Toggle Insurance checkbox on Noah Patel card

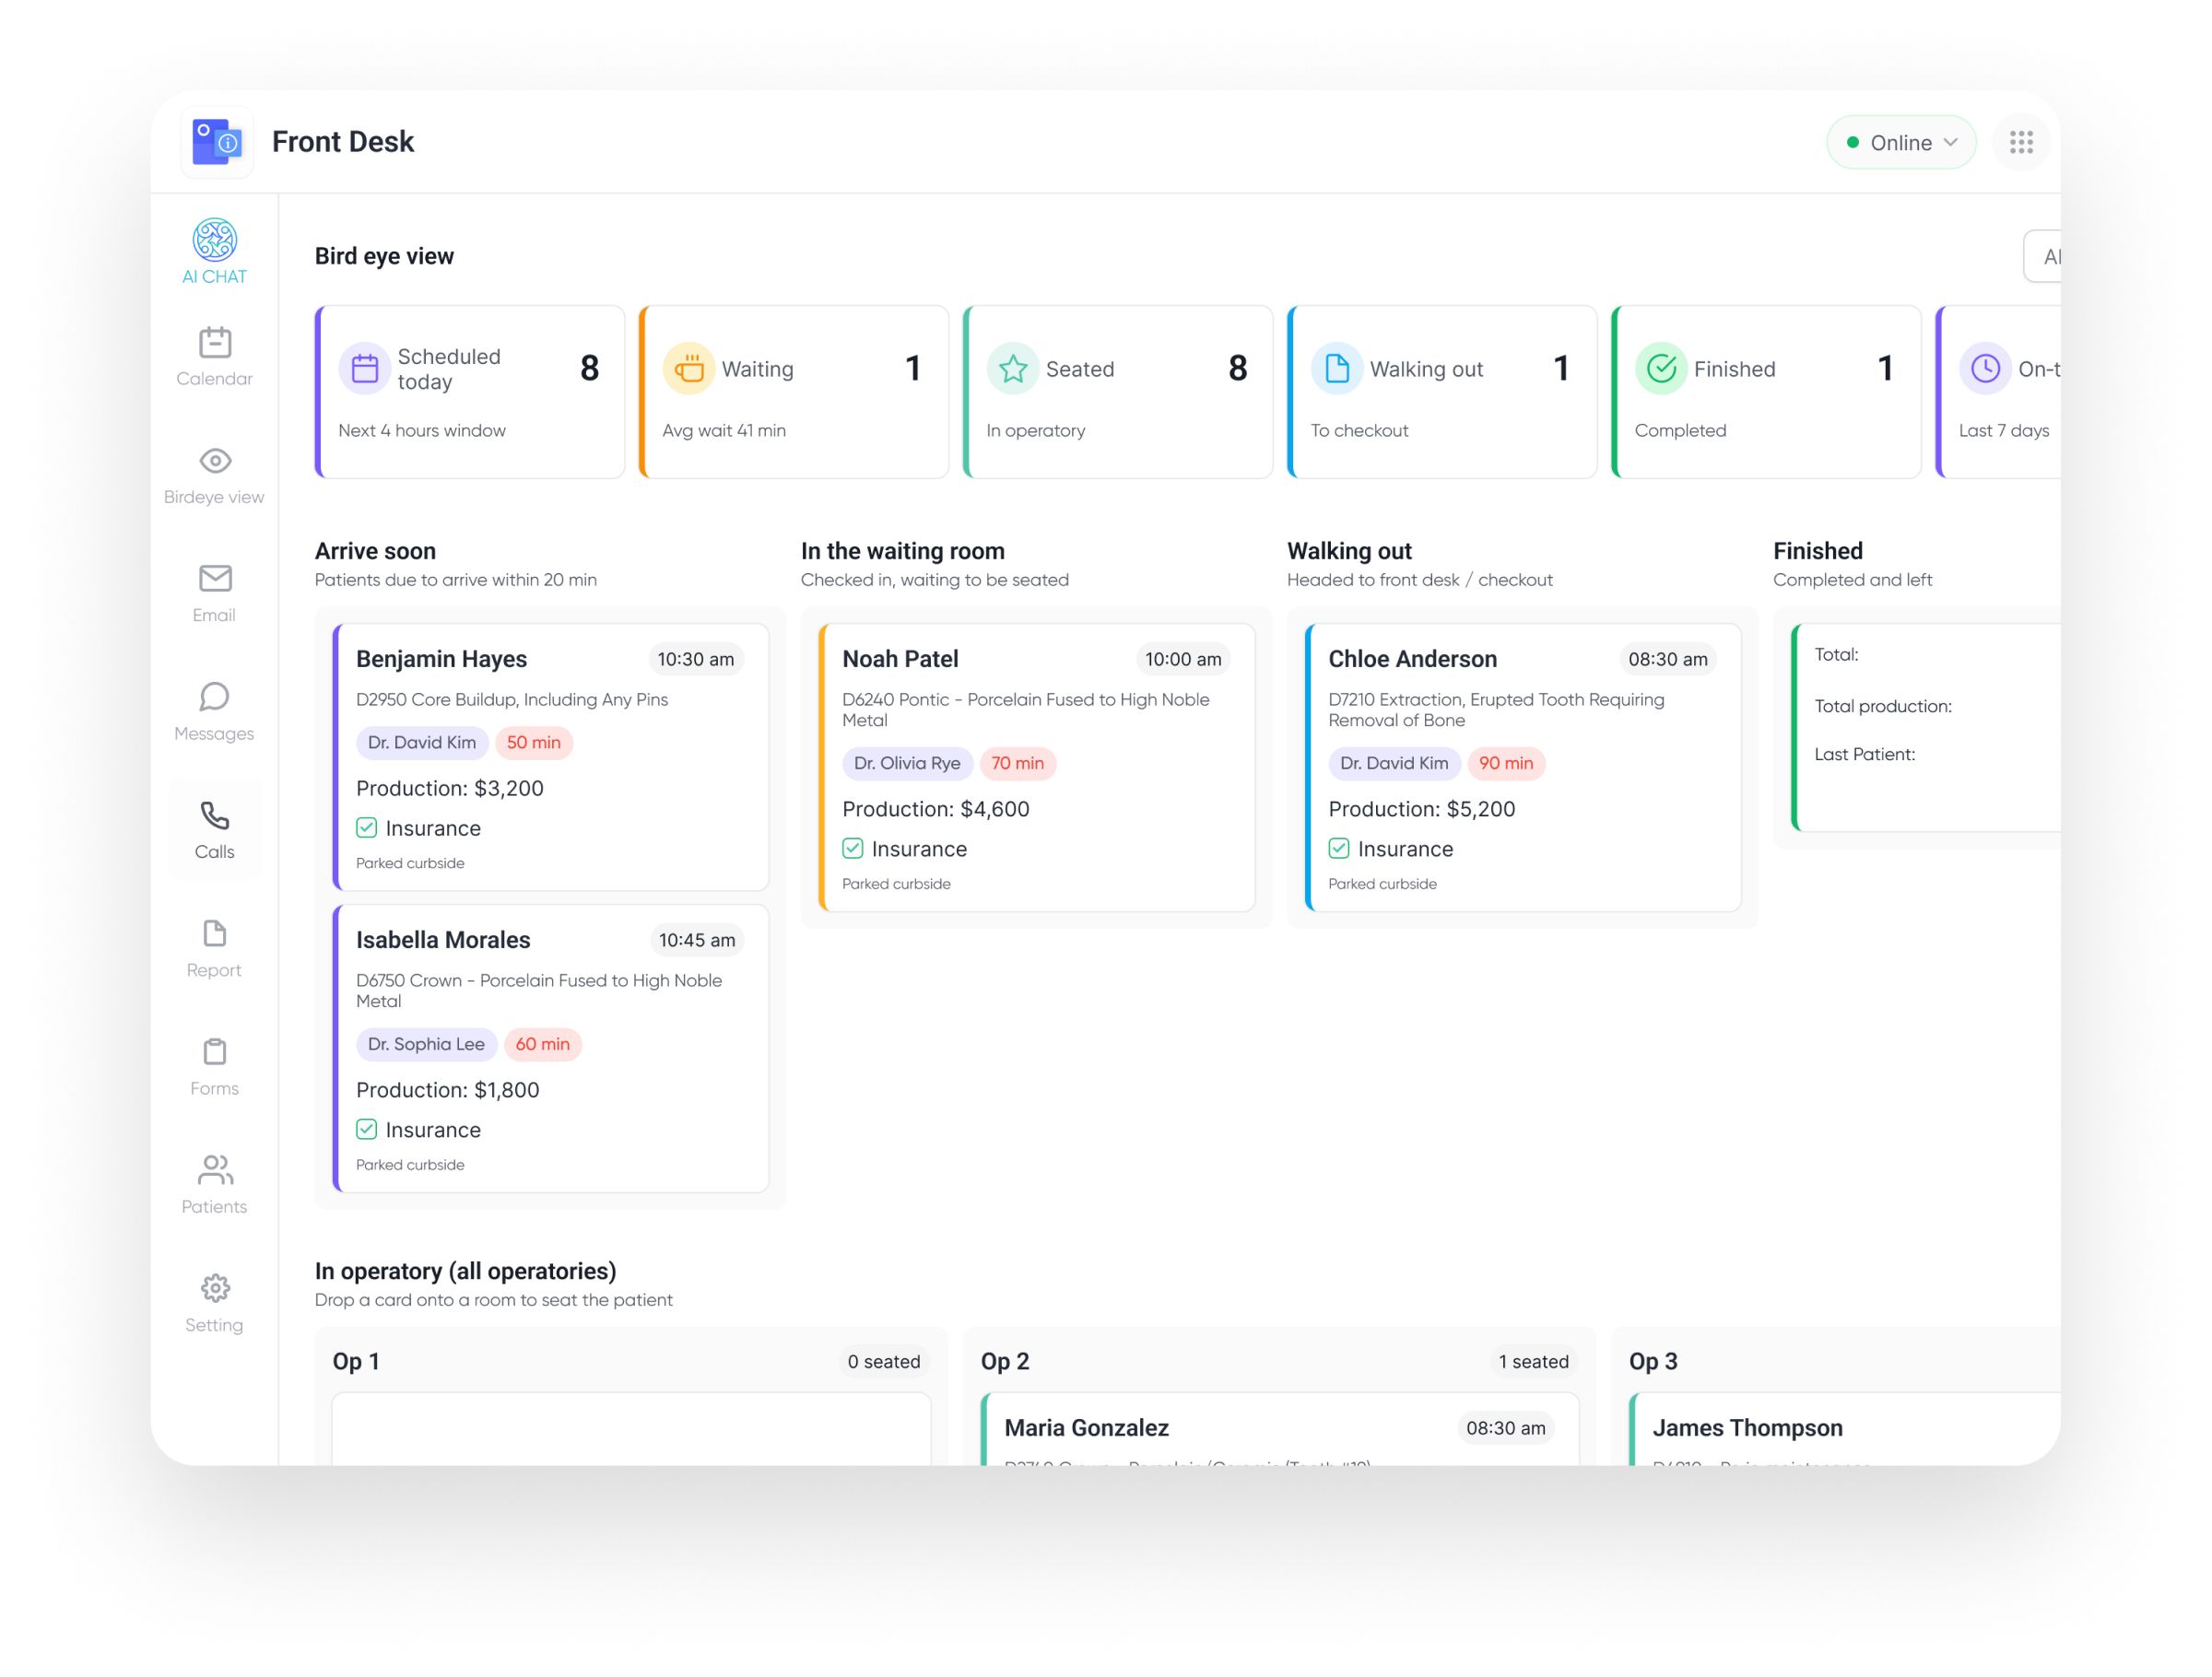[x=853, y=849]
